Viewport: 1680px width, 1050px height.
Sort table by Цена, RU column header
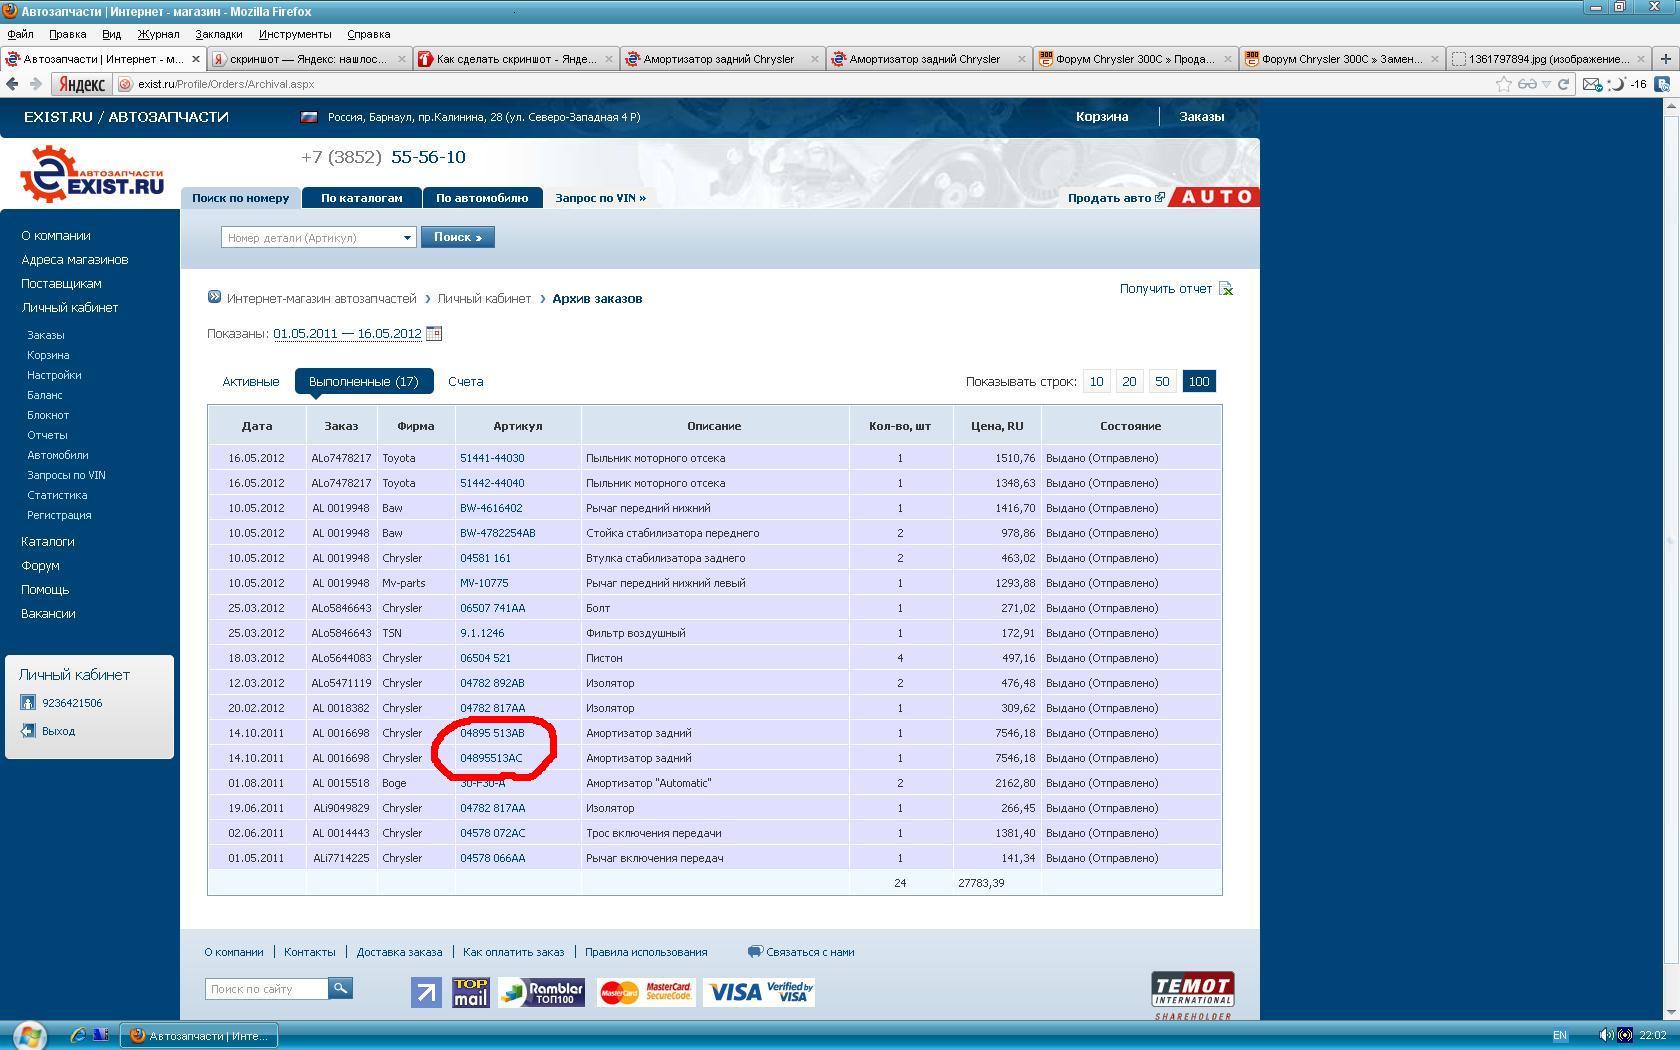click(x=997, y=426)
